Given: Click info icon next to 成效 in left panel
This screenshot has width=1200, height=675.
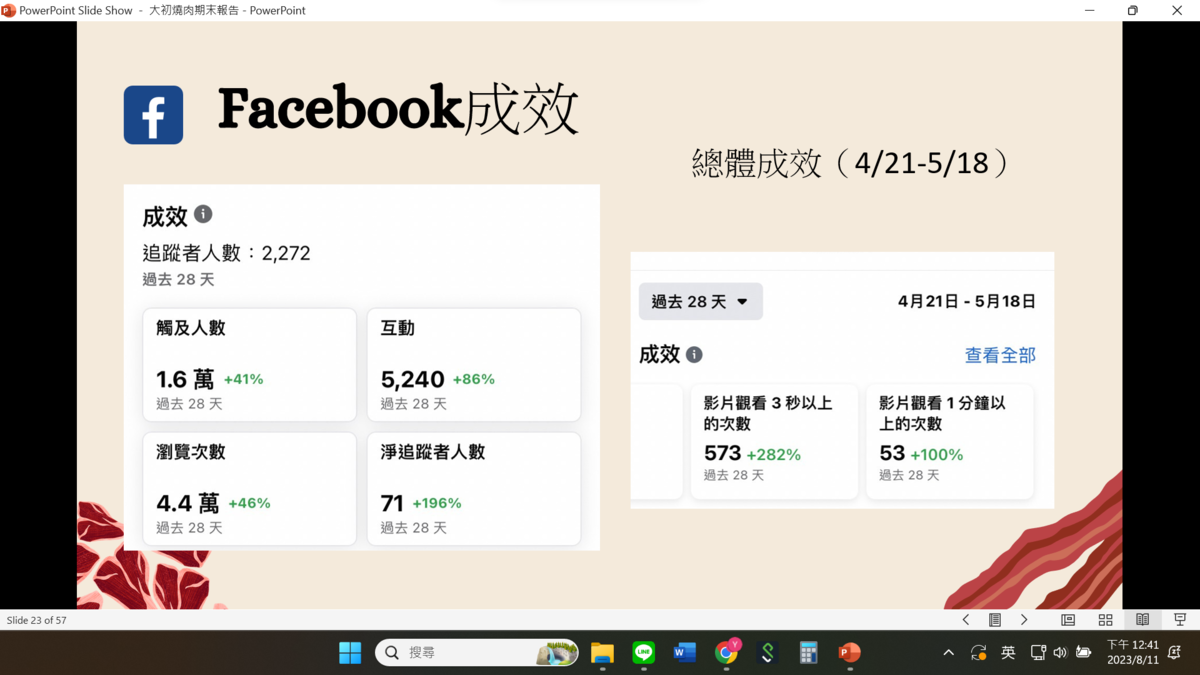Looking at the screenshot, I should click(x=203, y=214).
